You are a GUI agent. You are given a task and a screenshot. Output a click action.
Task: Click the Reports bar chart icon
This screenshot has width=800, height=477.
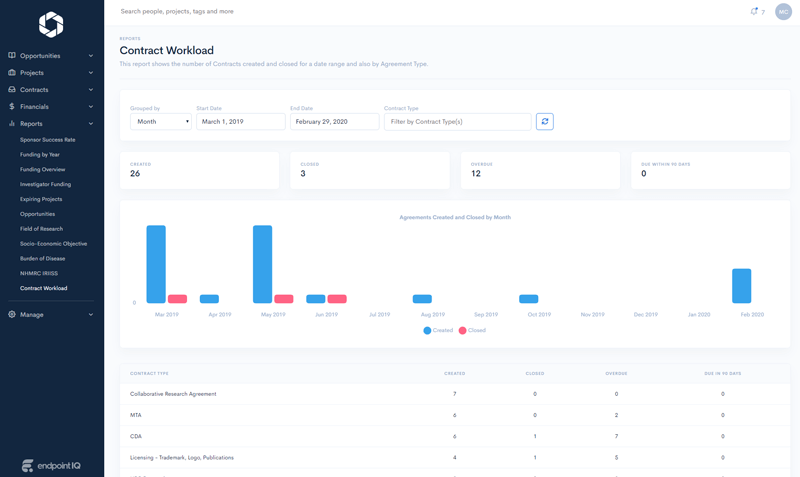[12, 124]
